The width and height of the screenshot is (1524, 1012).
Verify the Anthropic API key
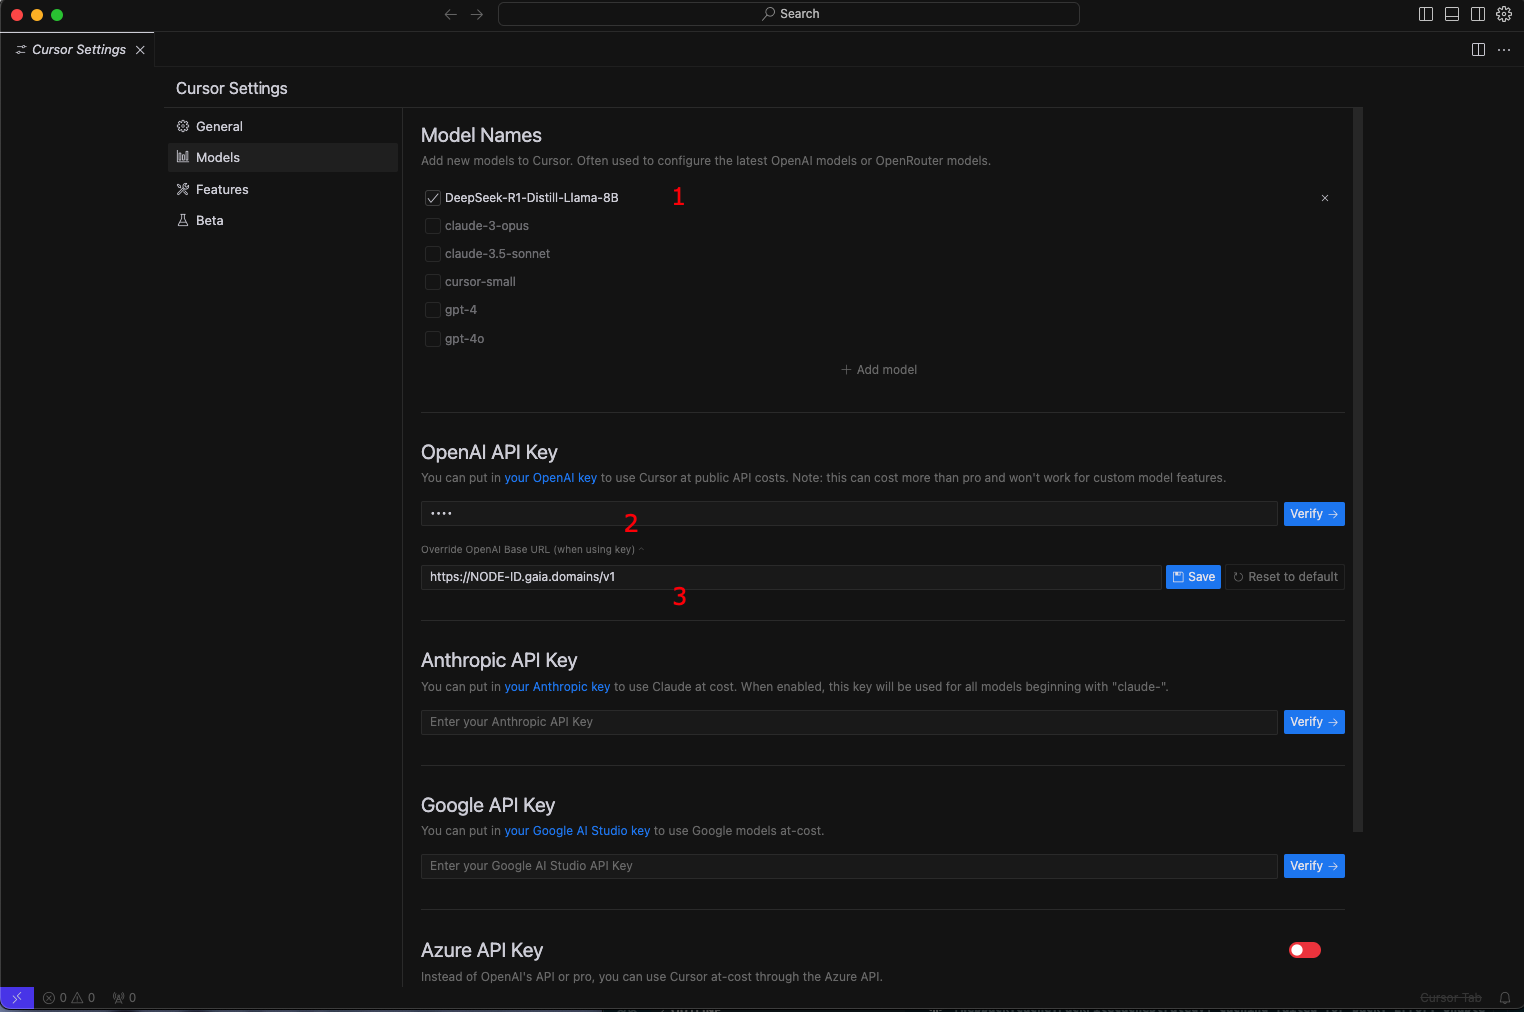[x=1314, y=722]
